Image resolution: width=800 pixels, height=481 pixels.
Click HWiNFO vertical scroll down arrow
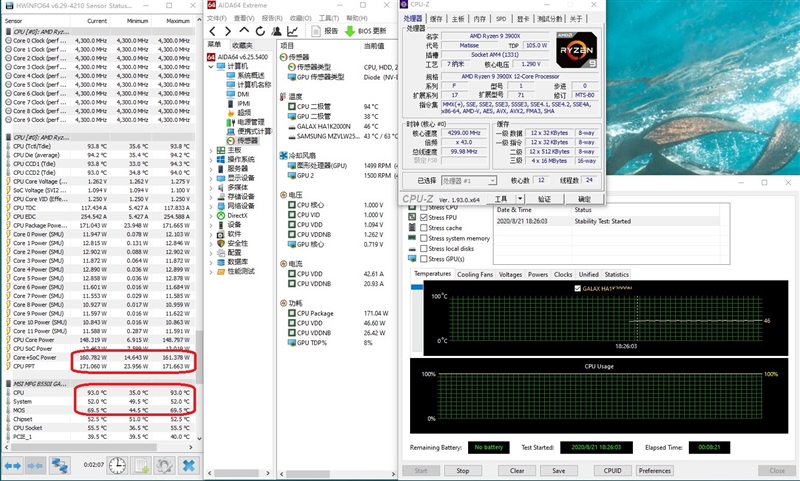coord(199,438)
